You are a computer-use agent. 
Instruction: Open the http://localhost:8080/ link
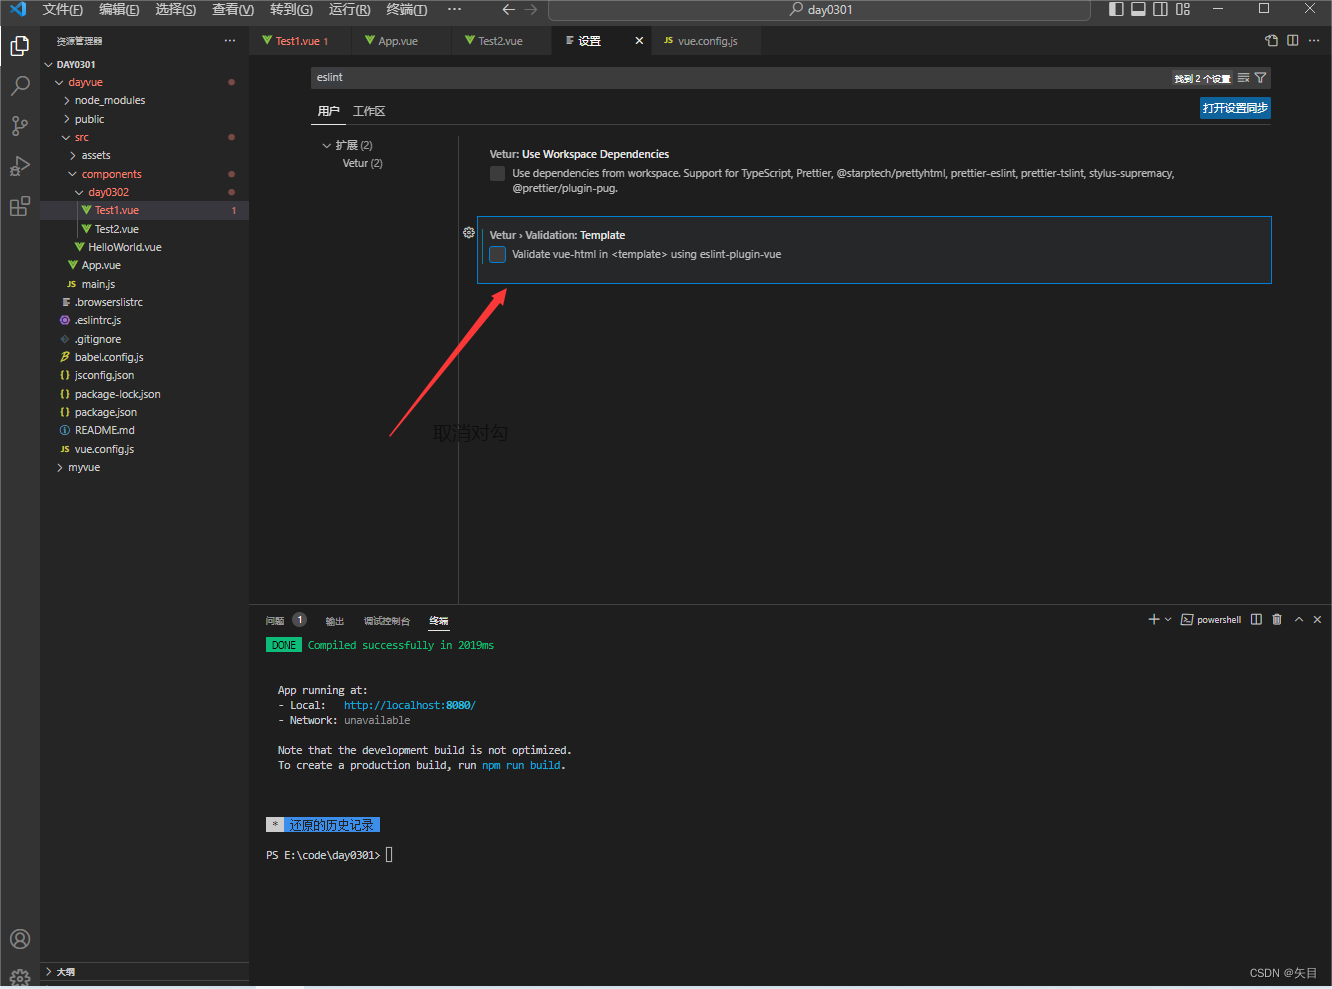coord(409,705)
